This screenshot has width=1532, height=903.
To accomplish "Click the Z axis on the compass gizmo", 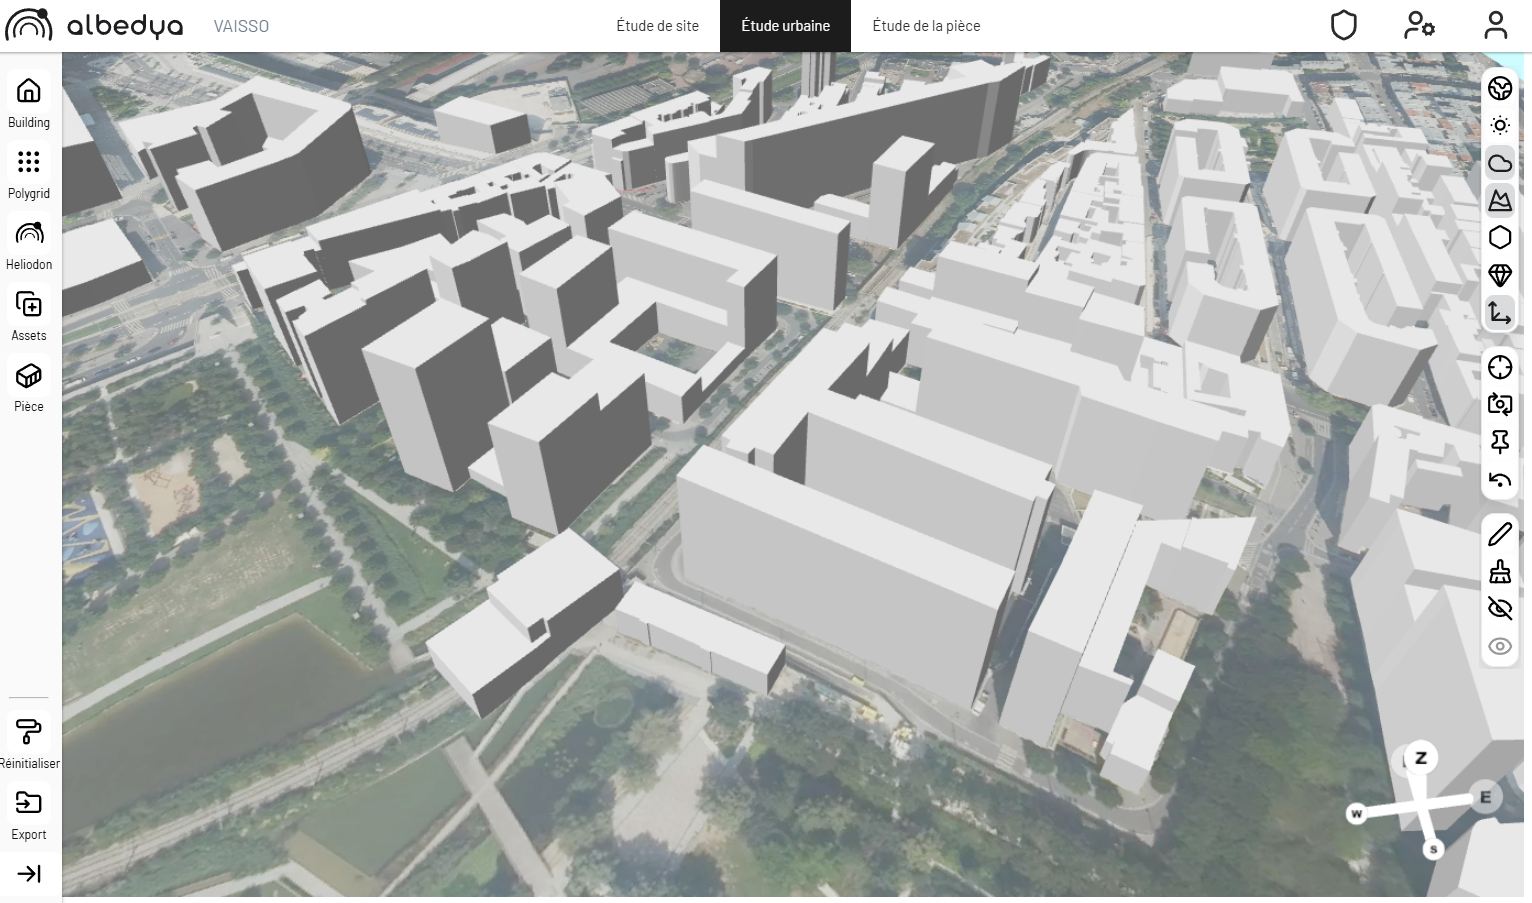I will (x=1421, y=758).
